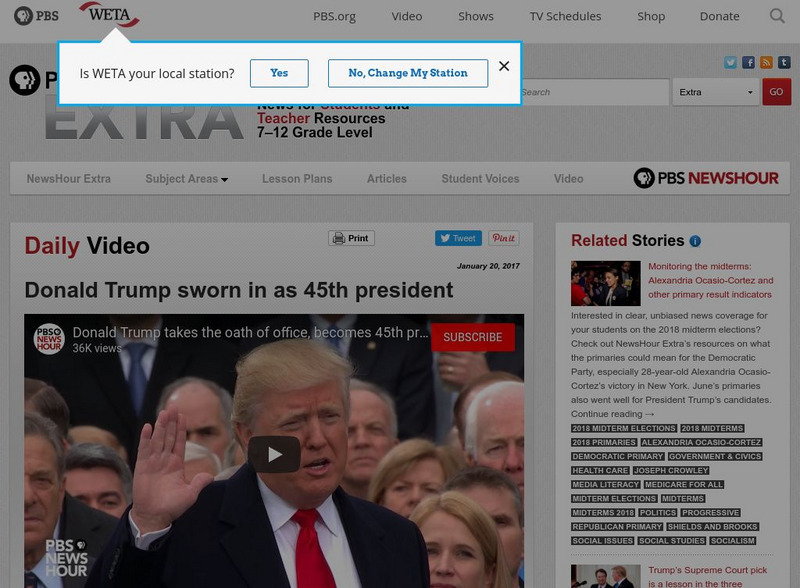Click the Donald Trump sworn in headline
This screenshot has width=800, height=588.
[238, 290]
